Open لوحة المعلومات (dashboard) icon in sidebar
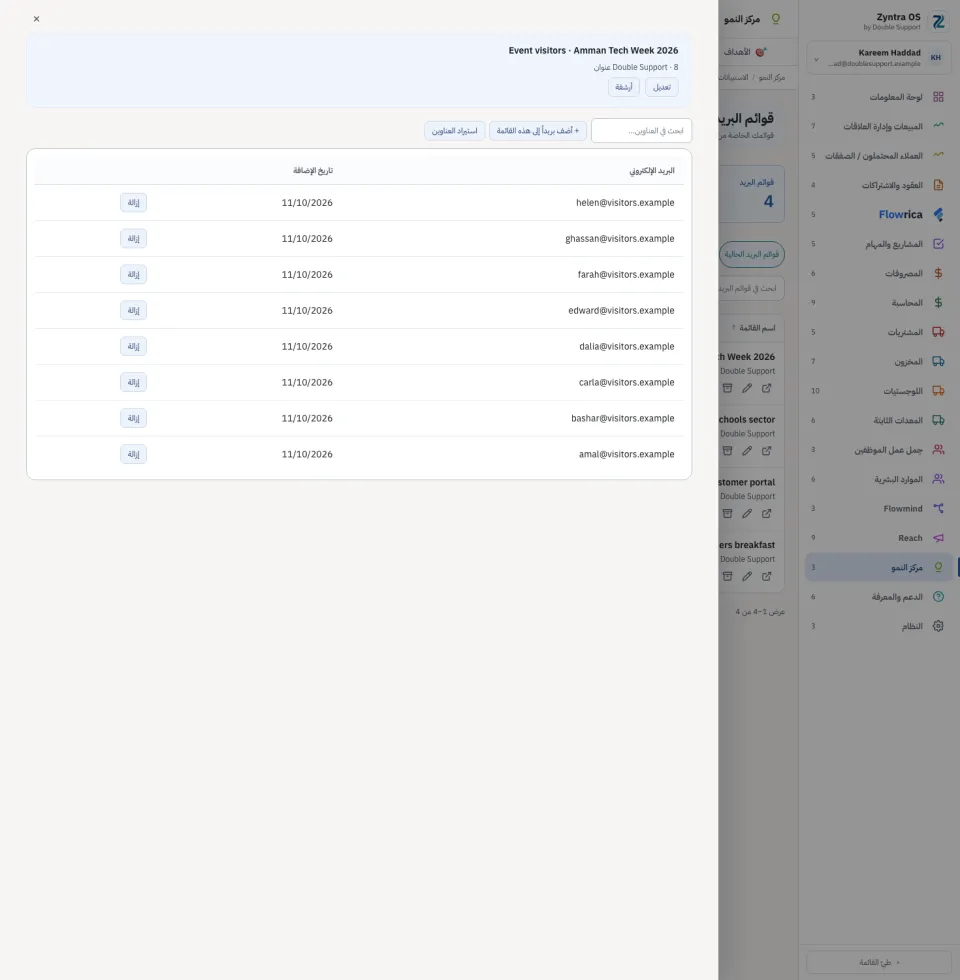Screen dimensions: 960x980 [938, 97]
